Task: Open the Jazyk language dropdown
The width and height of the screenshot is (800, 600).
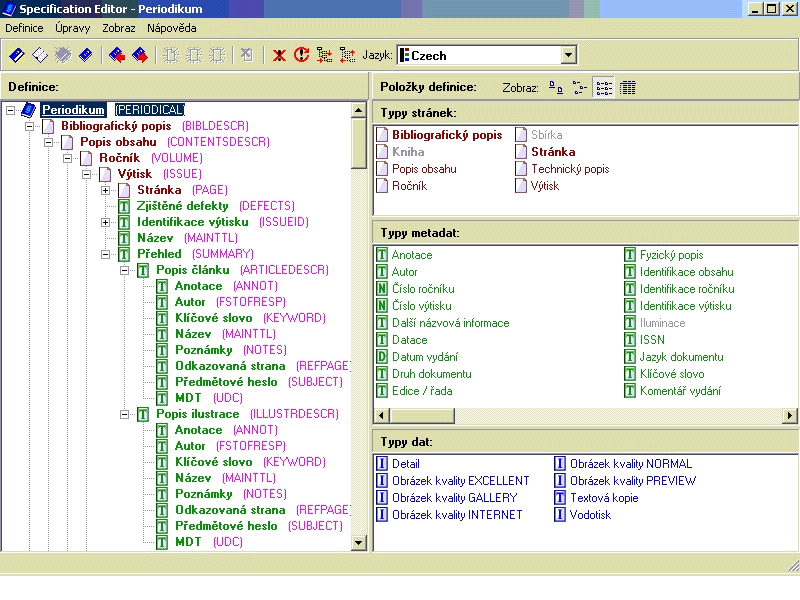Action: point(568,55)
